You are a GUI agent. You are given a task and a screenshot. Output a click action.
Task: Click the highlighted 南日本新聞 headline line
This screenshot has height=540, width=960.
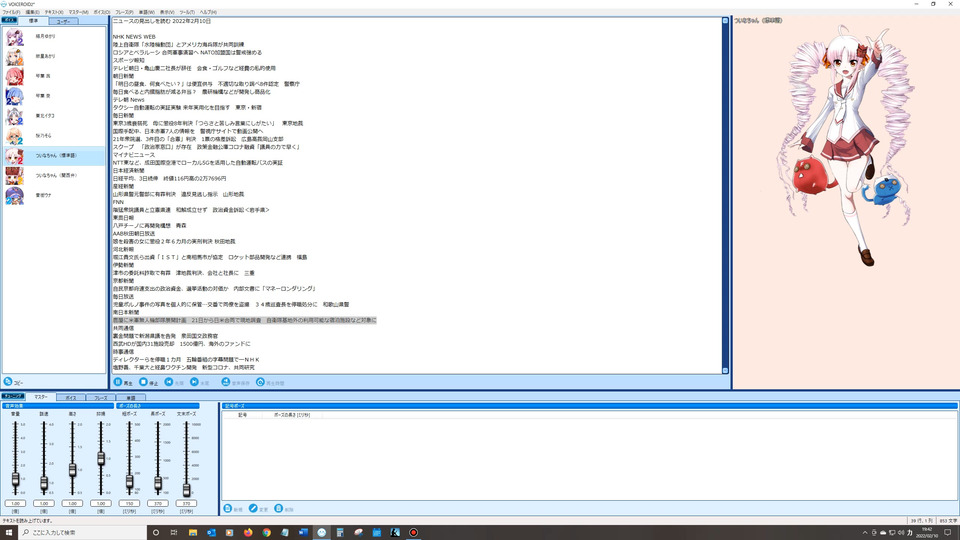[x=244, y=320]
